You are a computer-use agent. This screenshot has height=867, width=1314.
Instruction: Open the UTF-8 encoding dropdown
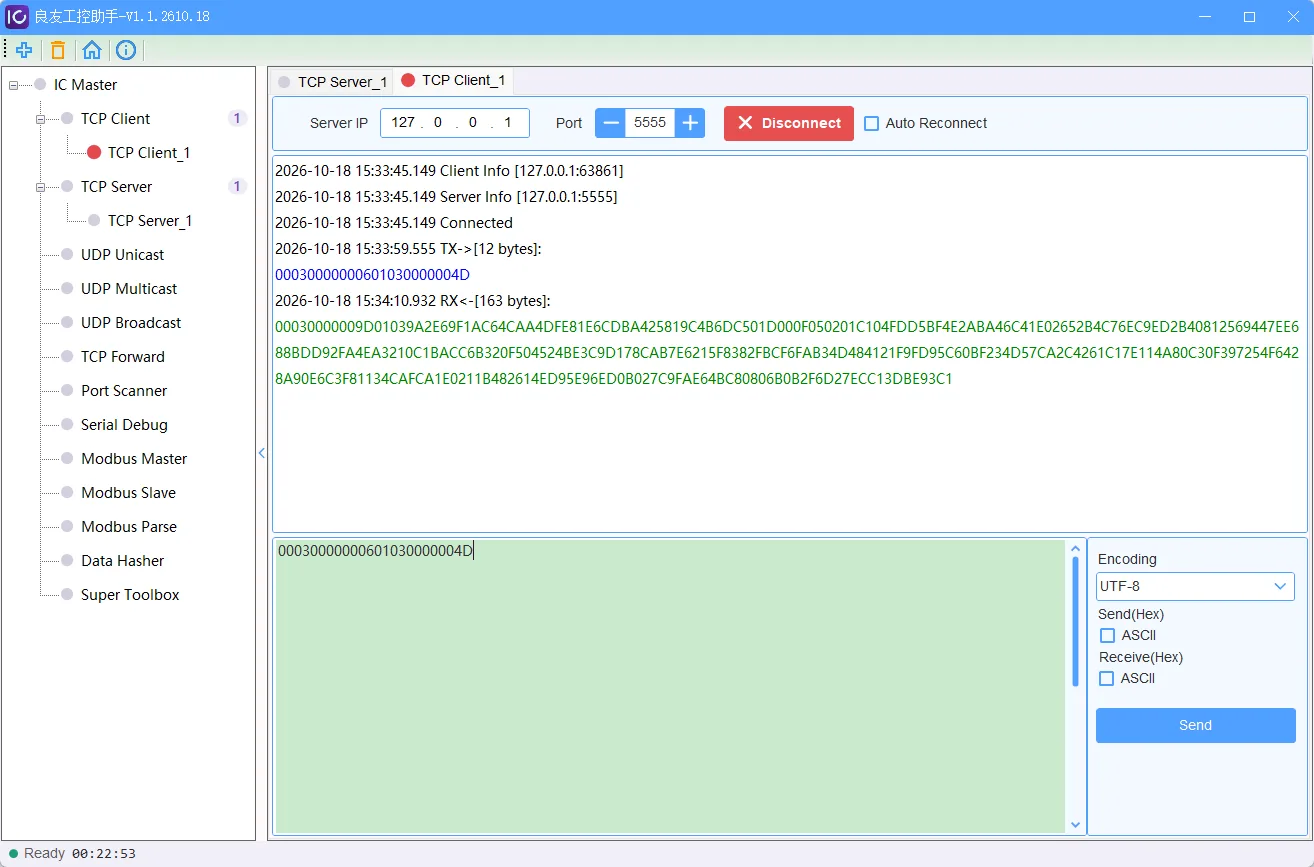click(1195, 586)
